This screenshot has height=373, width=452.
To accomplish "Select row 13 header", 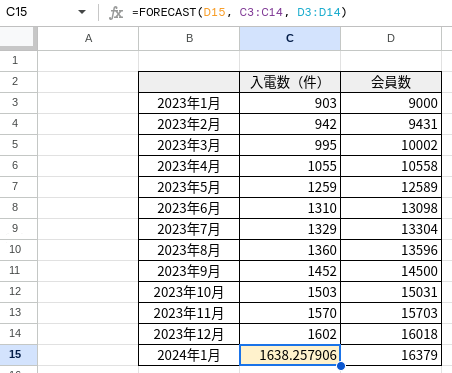I will (18, 313).
